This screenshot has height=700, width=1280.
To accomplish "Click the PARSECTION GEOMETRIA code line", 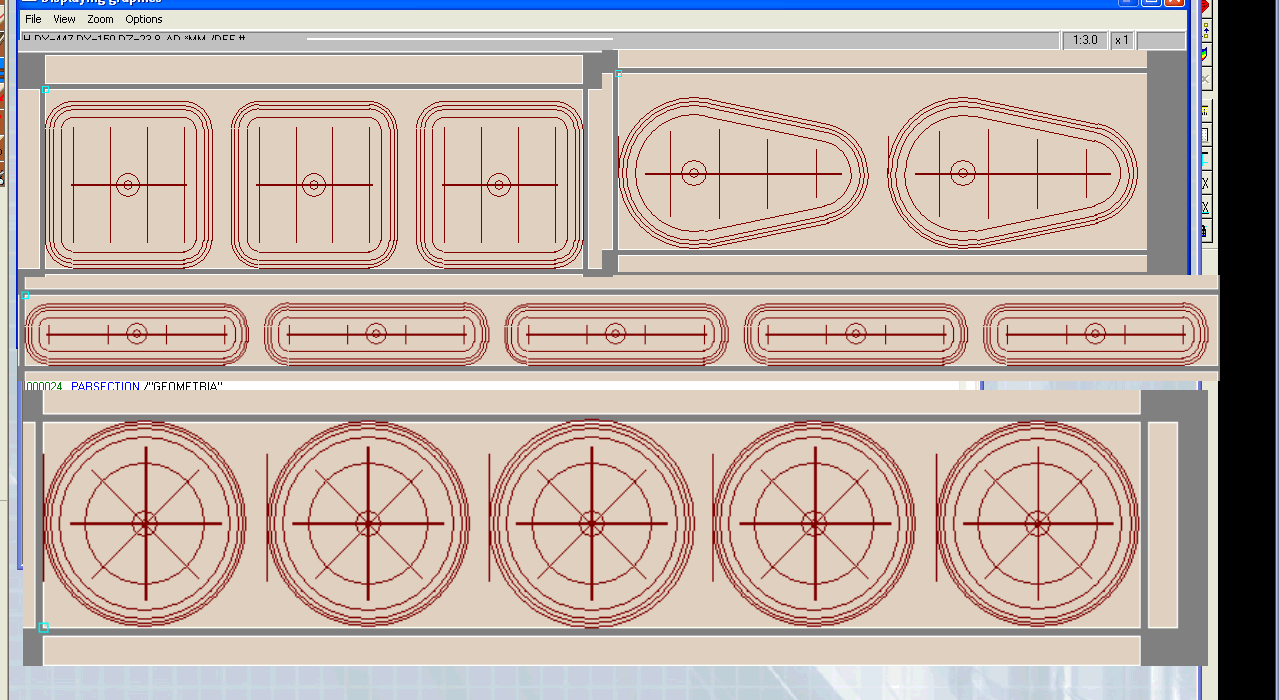I will (146, 386).
